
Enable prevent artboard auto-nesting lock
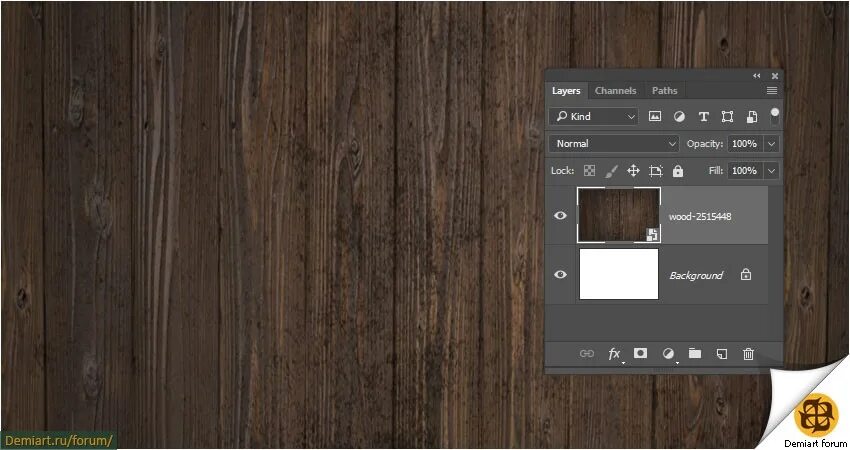click(655, 171)
